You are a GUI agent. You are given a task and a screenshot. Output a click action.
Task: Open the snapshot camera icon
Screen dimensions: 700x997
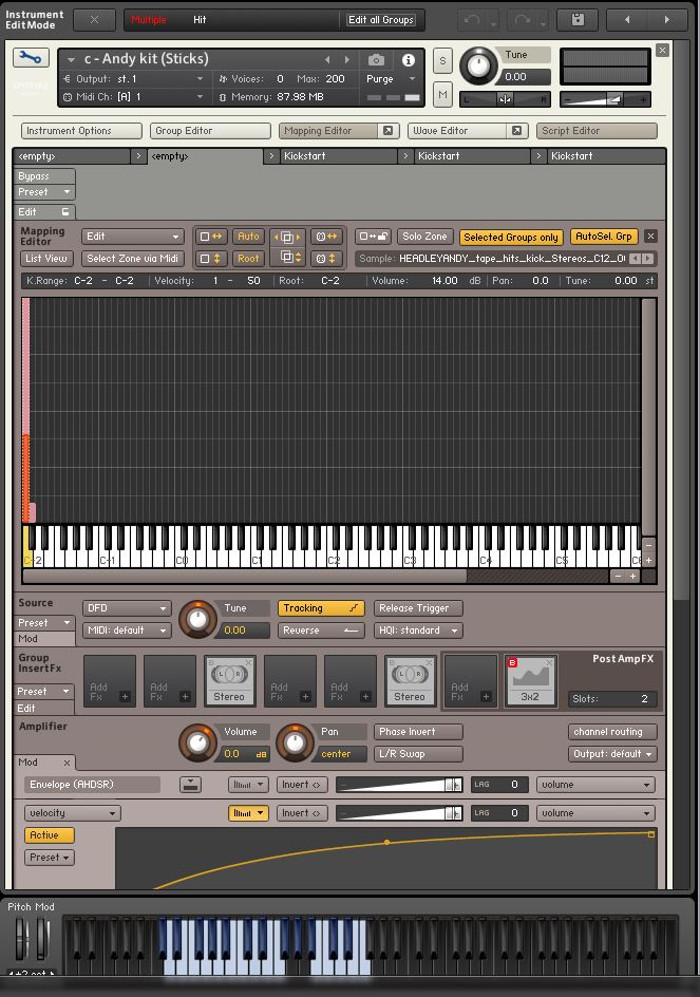coord(376,60)
